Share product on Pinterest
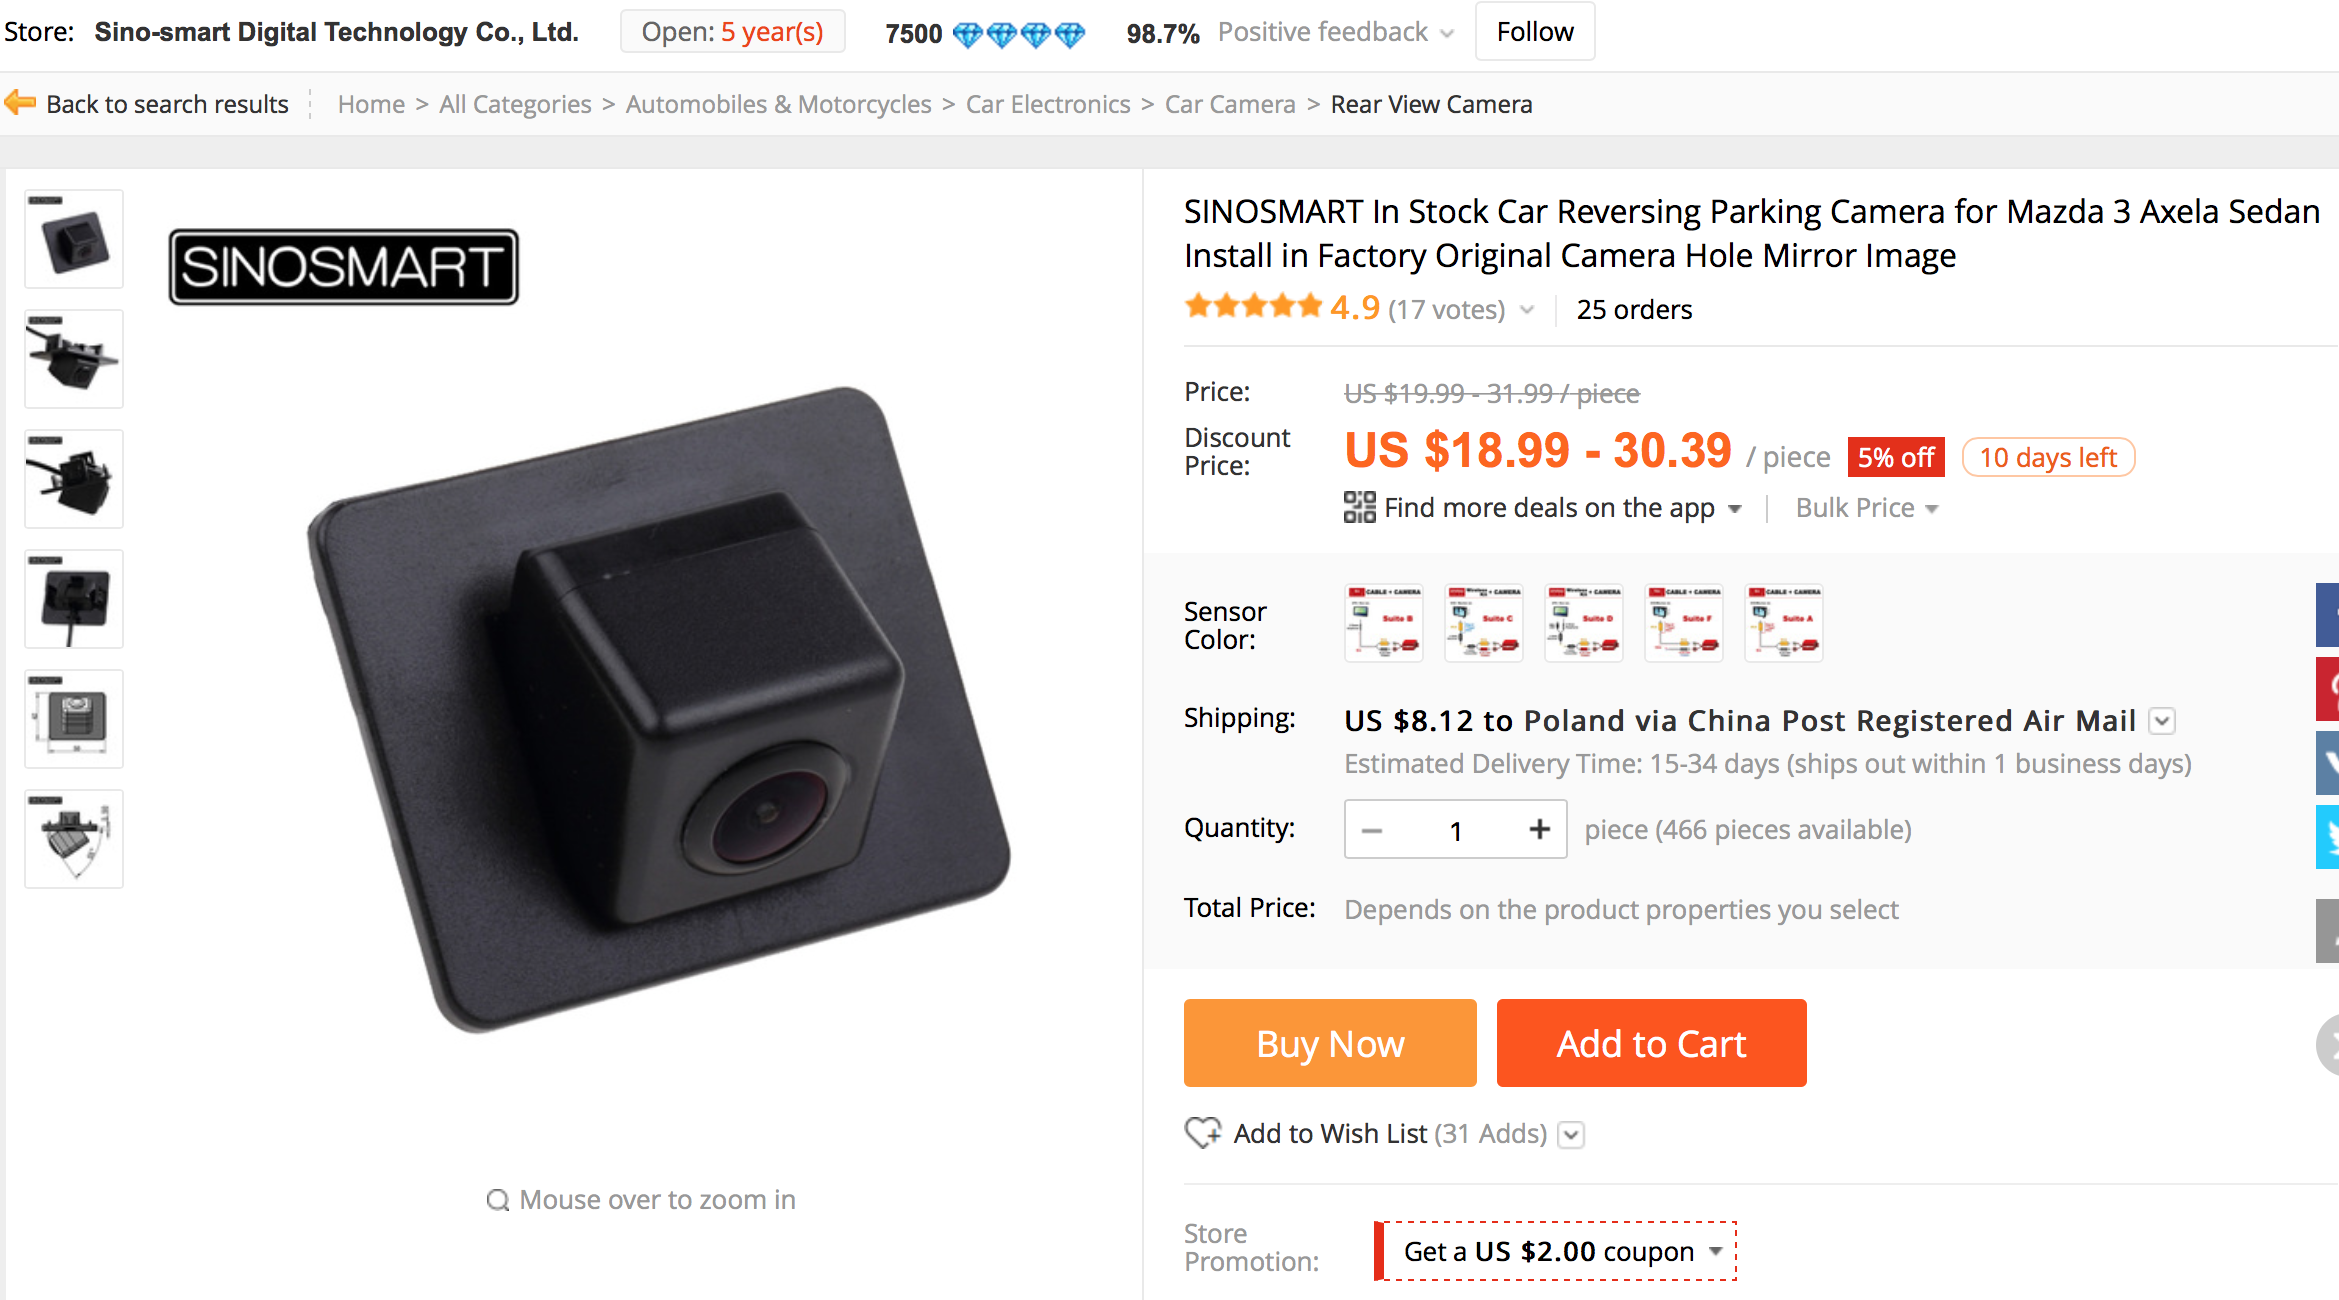Viewport: 2339px width, 1300px height. [2328, 689]
